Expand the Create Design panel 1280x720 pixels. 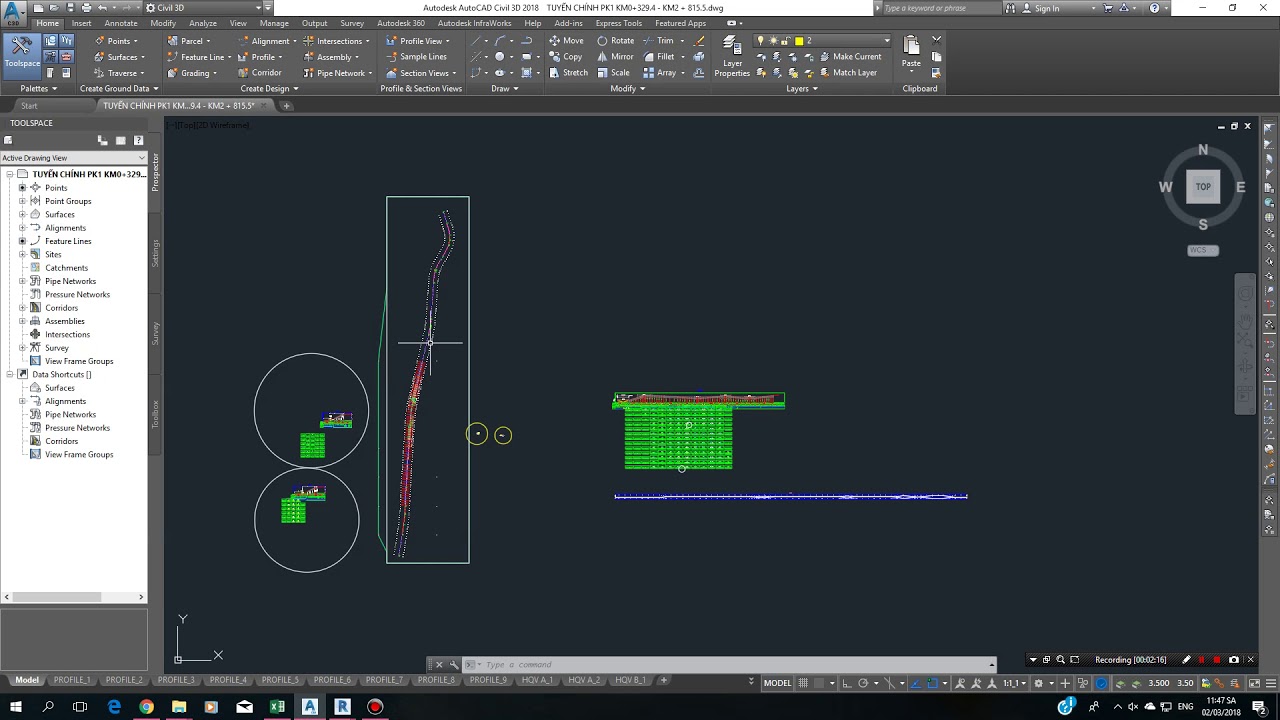[269, 88]
